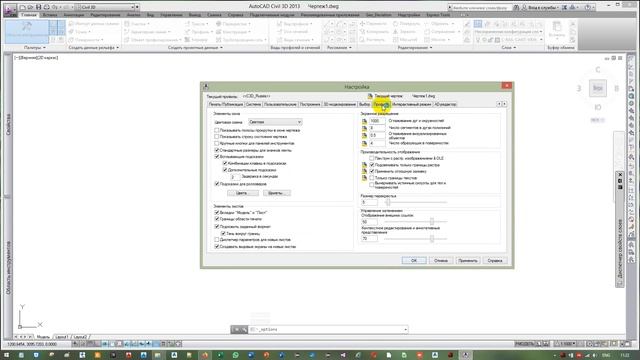Check Только границы текстов text boundary checkbox

tap(372, 178)
